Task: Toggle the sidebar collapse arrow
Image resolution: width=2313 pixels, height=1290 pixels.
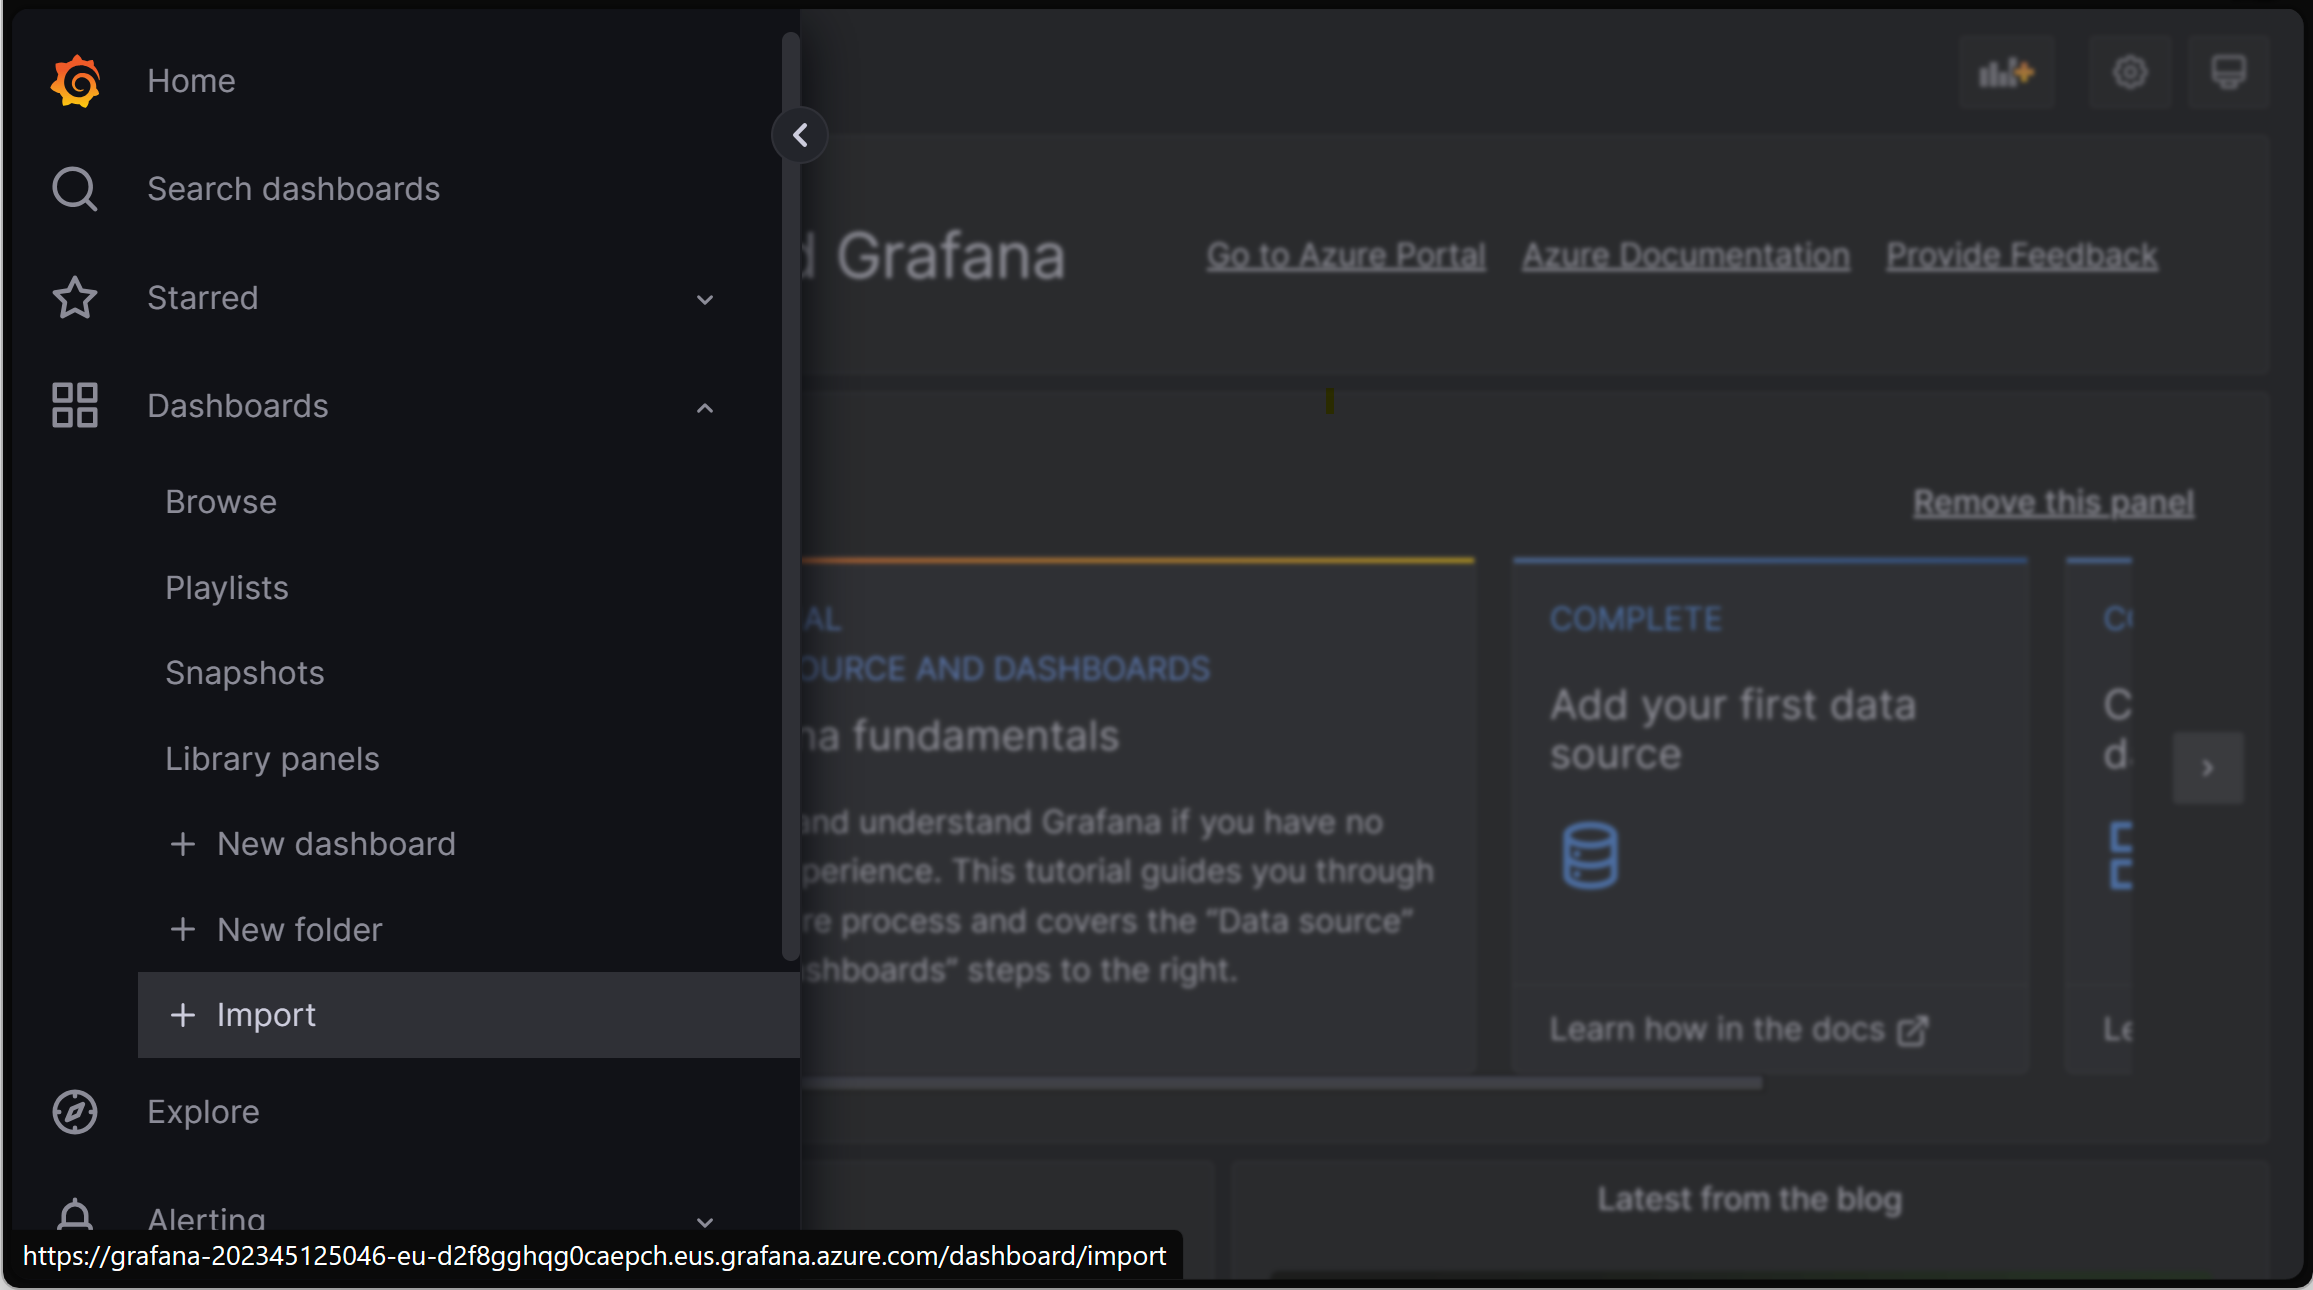Action: (799, 135)
